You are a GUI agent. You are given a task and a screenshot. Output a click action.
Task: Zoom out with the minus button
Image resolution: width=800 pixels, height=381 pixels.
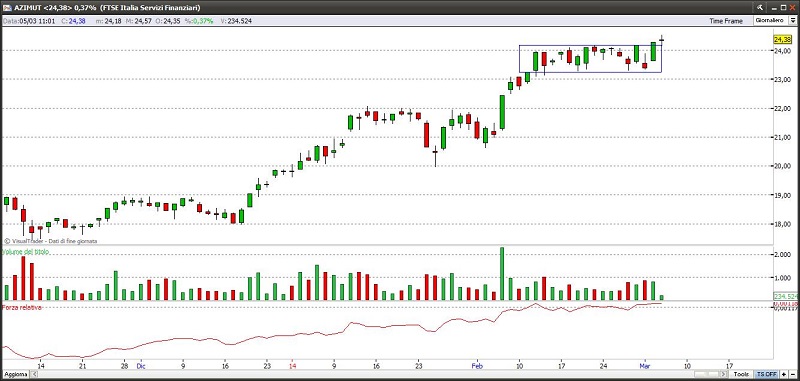point(793,374)
